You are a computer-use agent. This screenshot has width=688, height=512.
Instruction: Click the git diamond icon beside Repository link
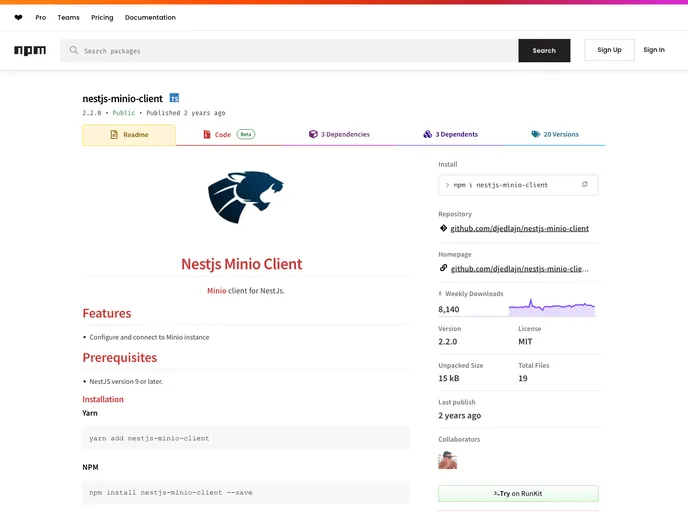(443, 228)
